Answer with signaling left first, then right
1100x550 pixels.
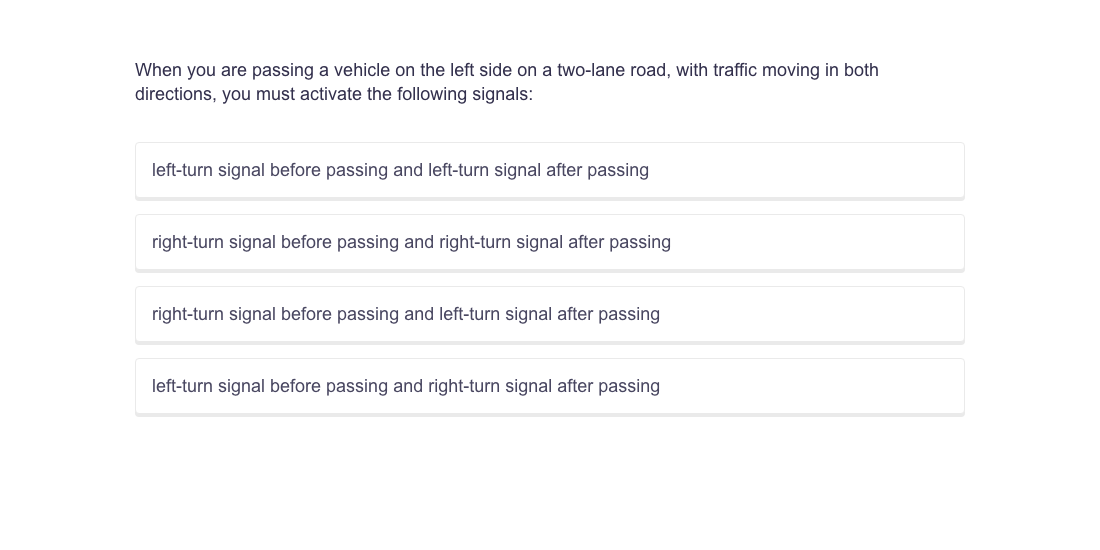pyautogui.click(x=549, y=386)
